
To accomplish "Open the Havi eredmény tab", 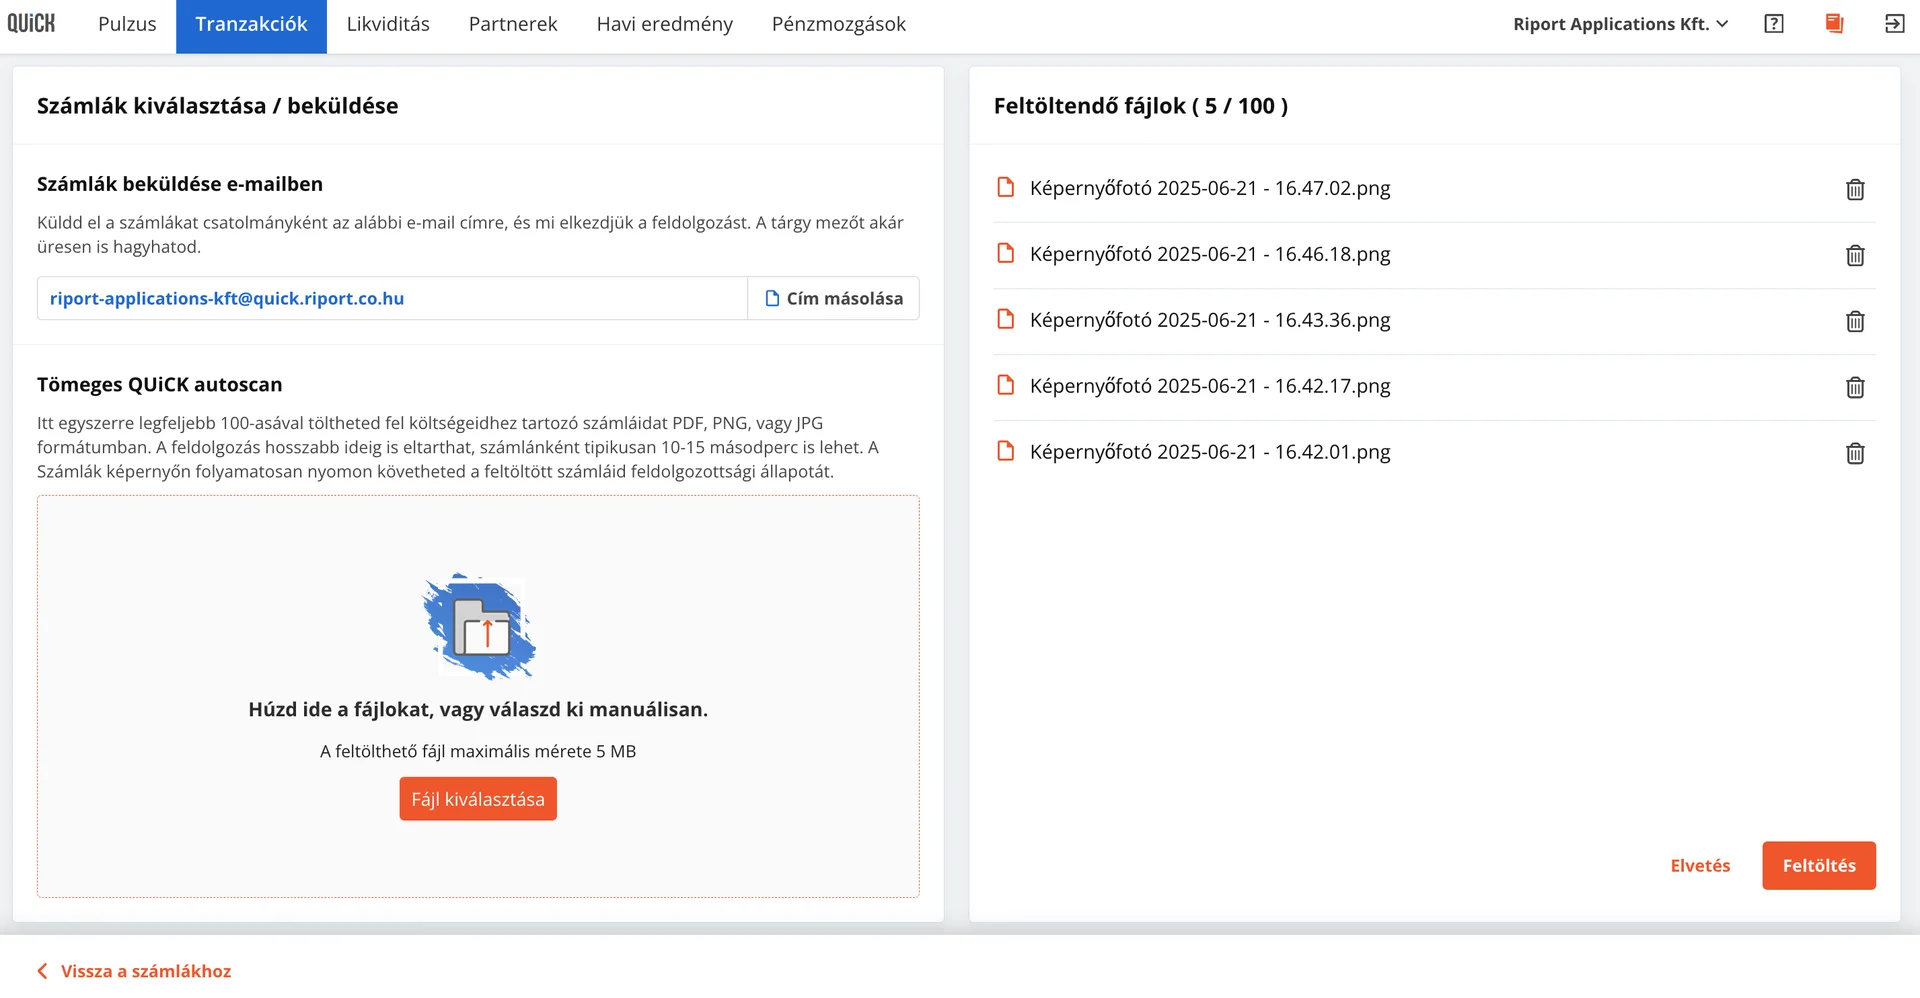I will 664,24.
